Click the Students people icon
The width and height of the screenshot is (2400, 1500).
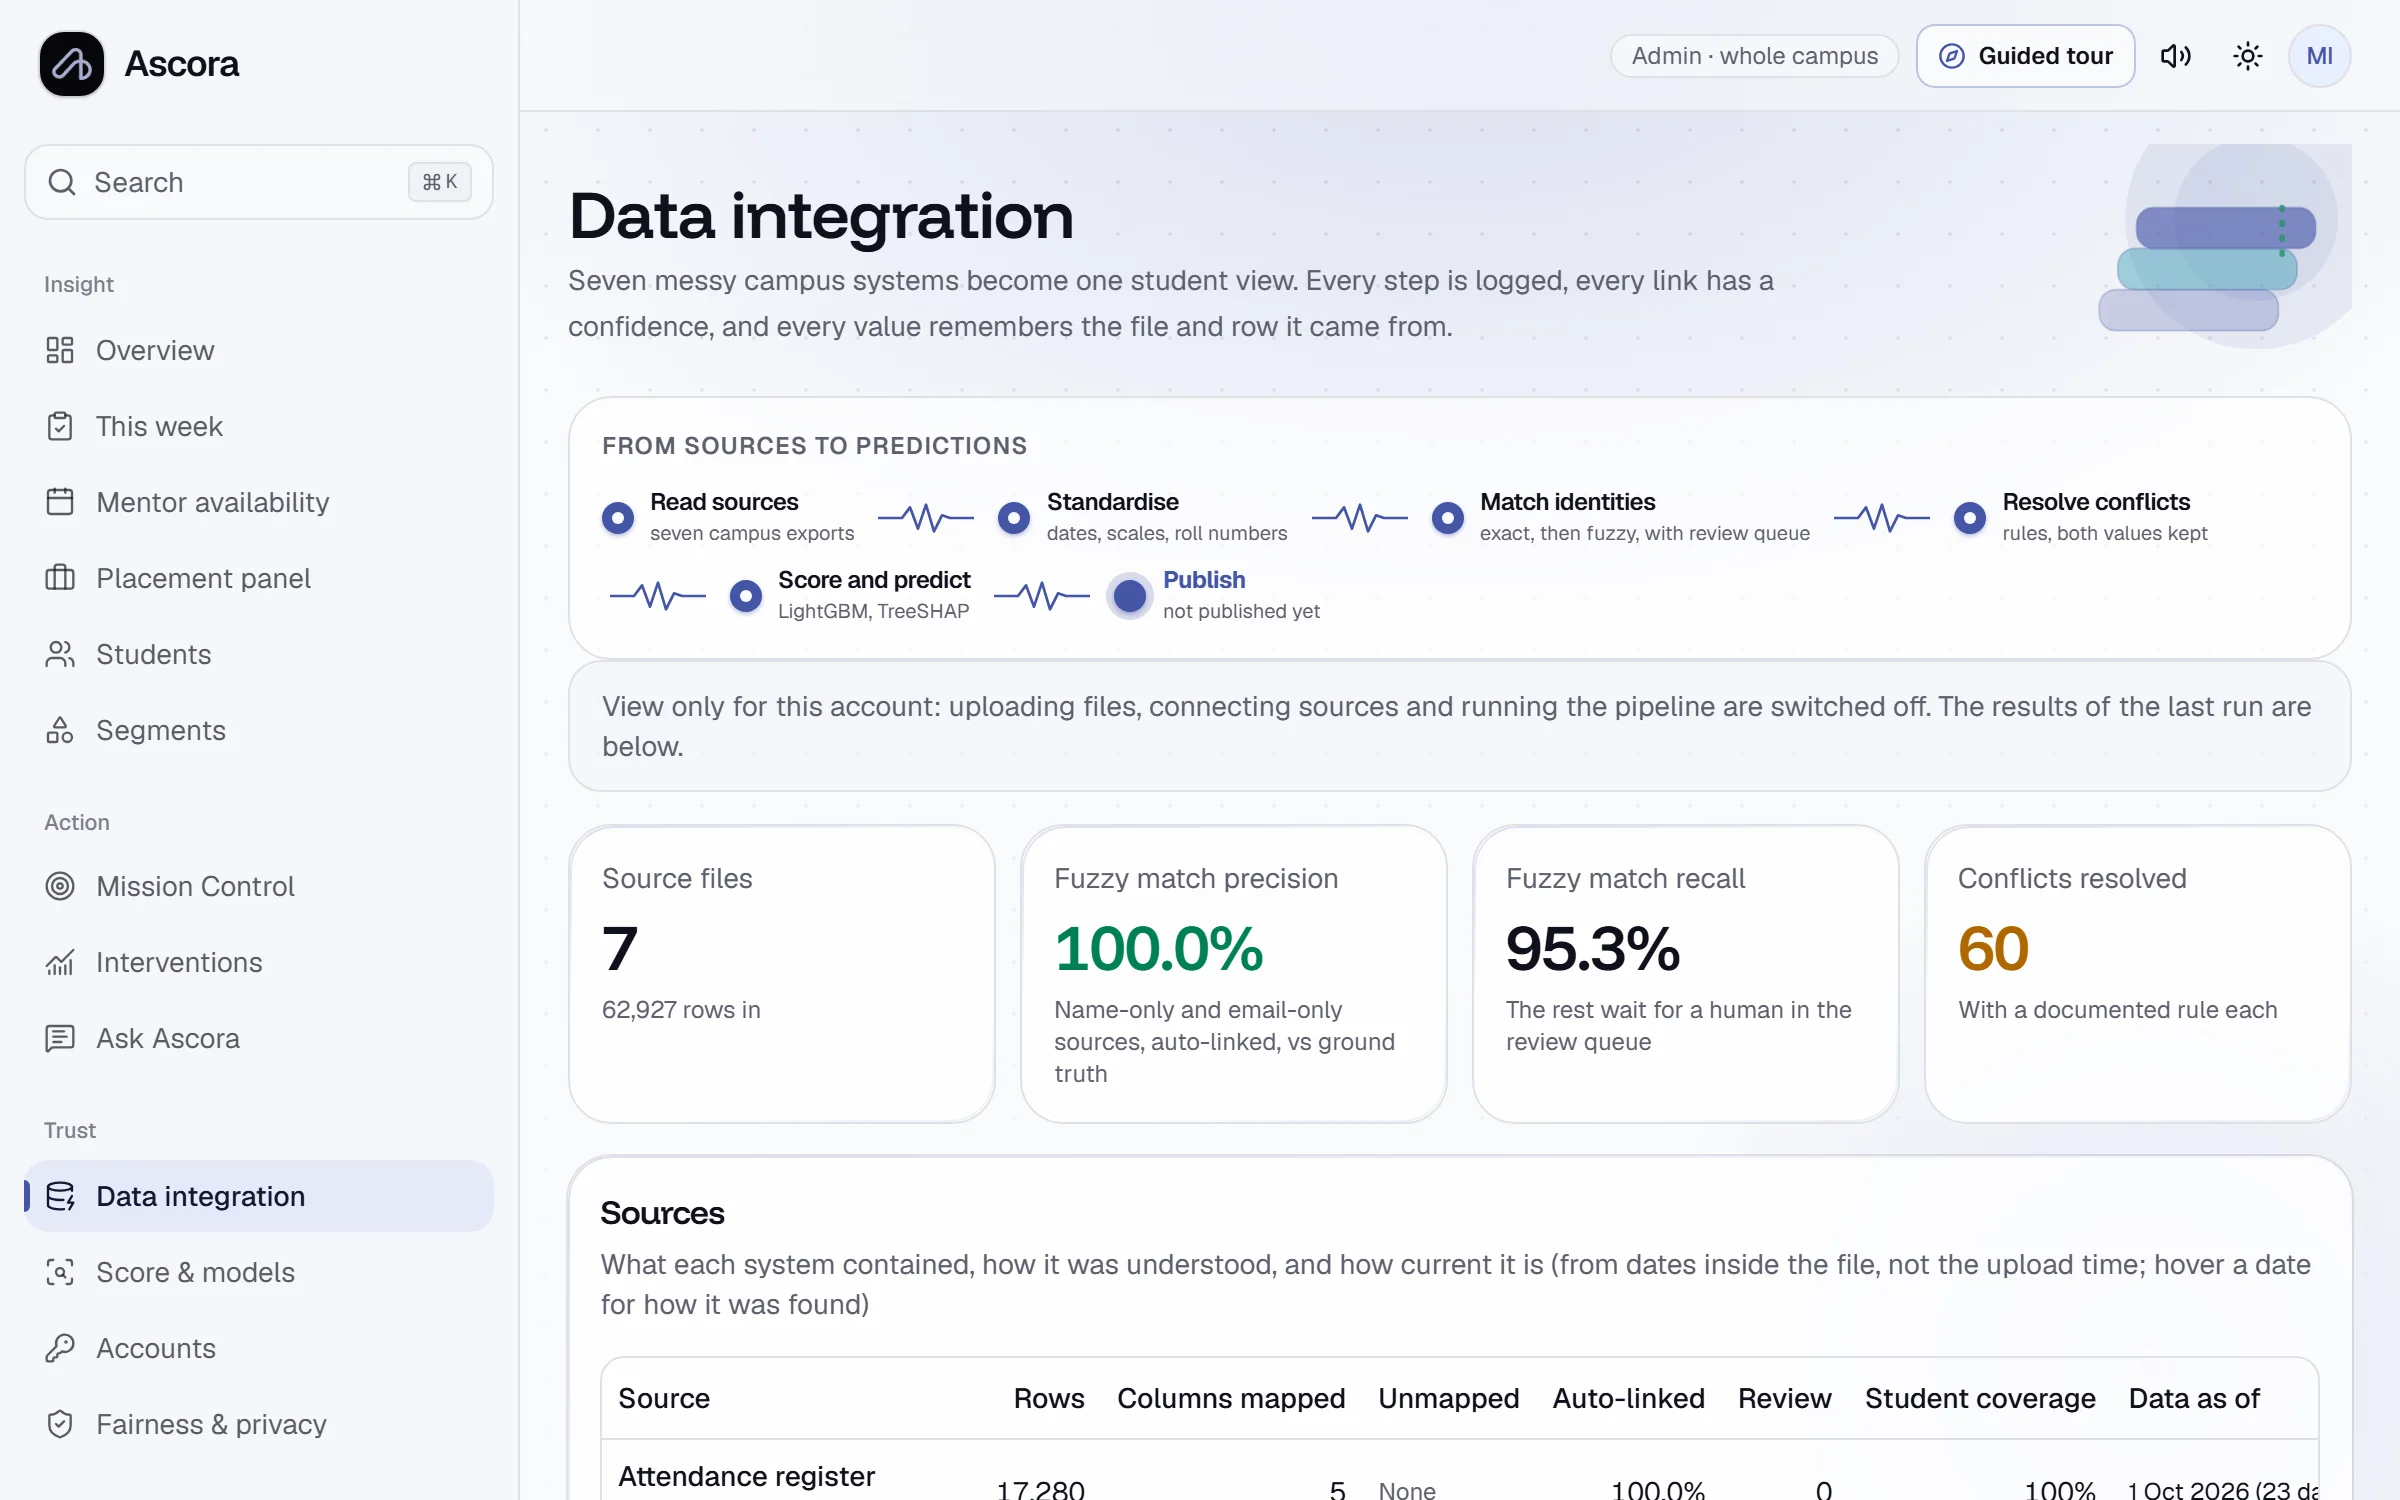(60, 654)
